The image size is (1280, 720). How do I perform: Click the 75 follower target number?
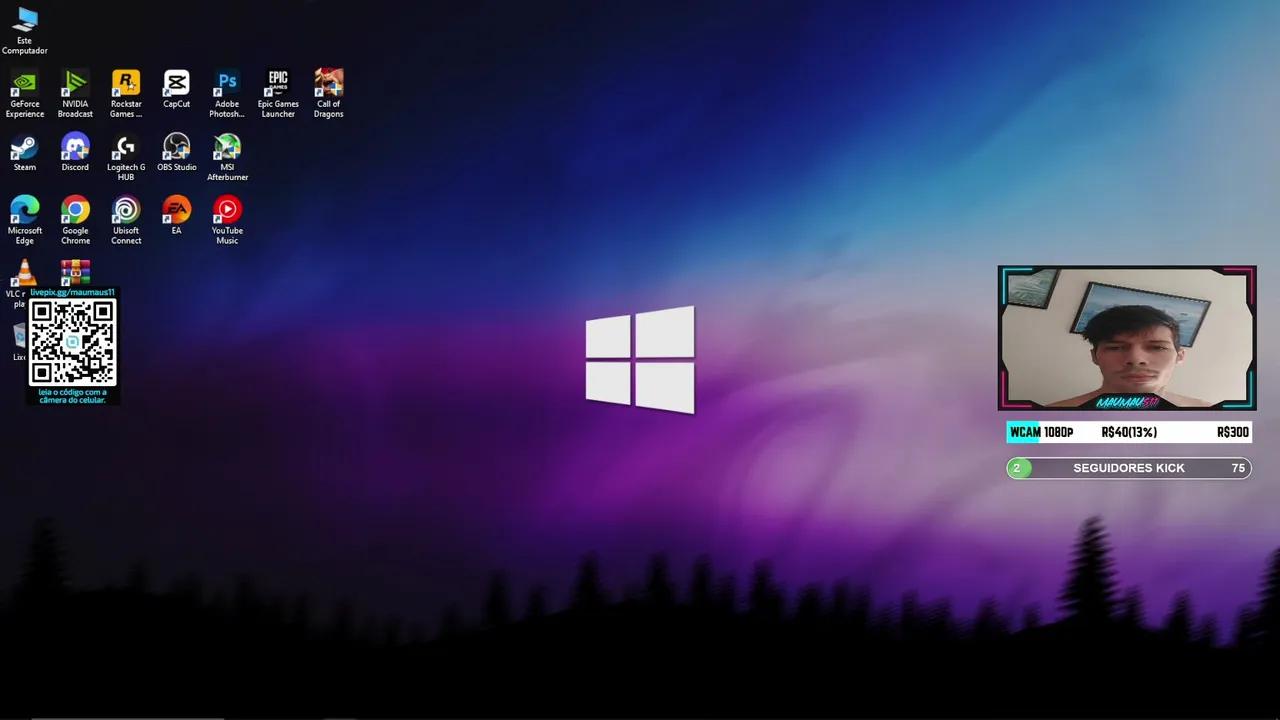click(x=1238, y=468)
